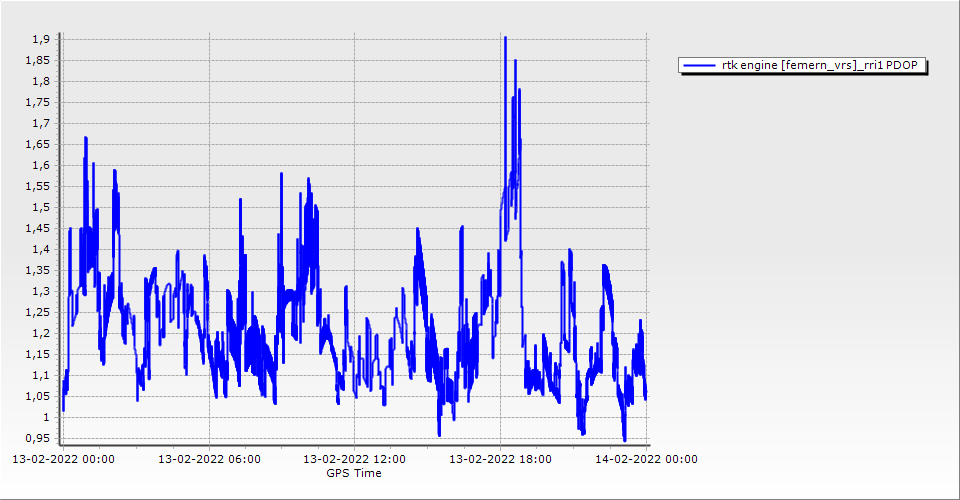Click the GPS Time axis title
The image size is (960, 500).
coord(353,473)
